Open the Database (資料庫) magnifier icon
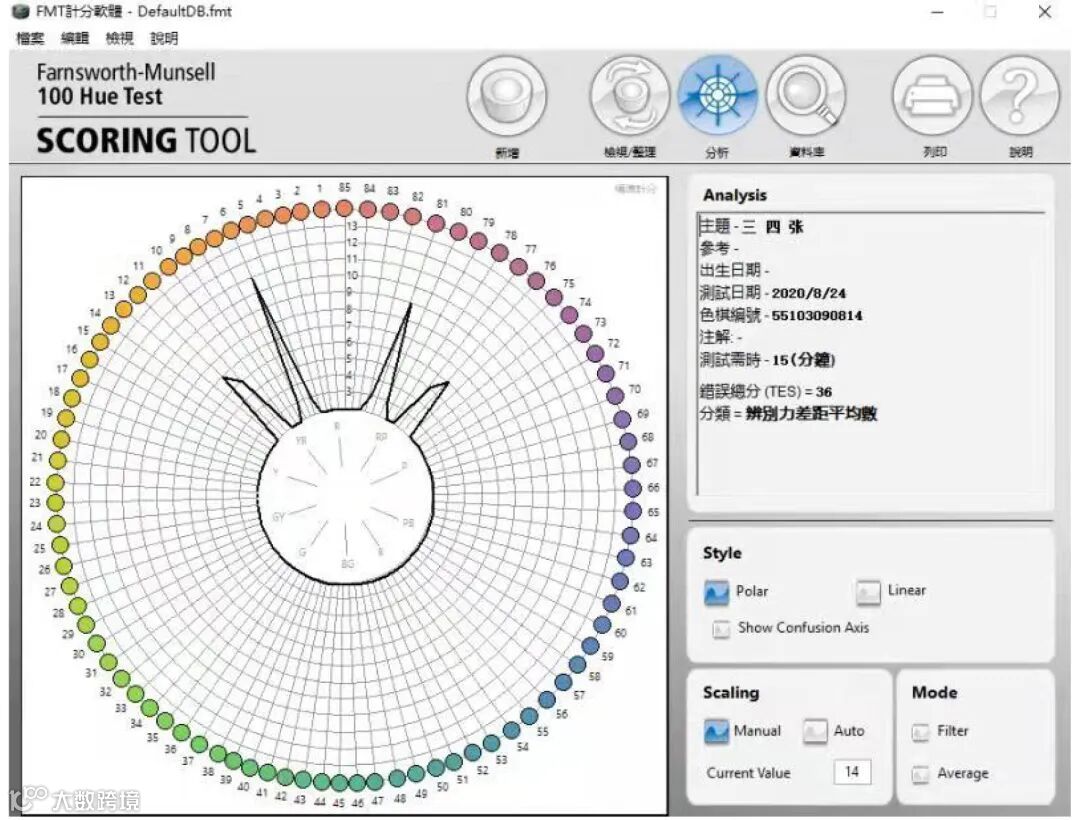This screenshot has height=820, width=1080. pos(805,96)
